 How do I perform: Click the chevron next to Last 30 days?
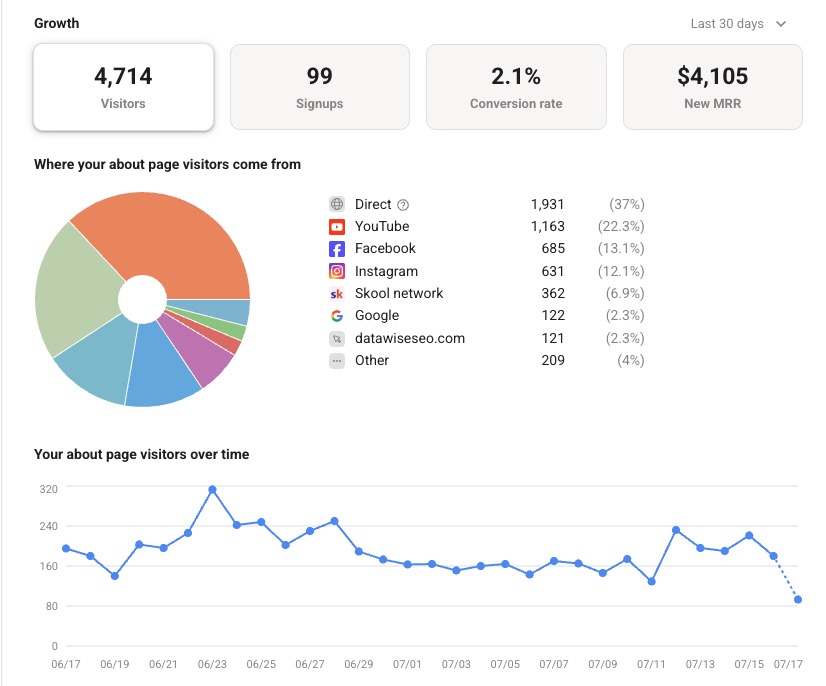[781, 24]
